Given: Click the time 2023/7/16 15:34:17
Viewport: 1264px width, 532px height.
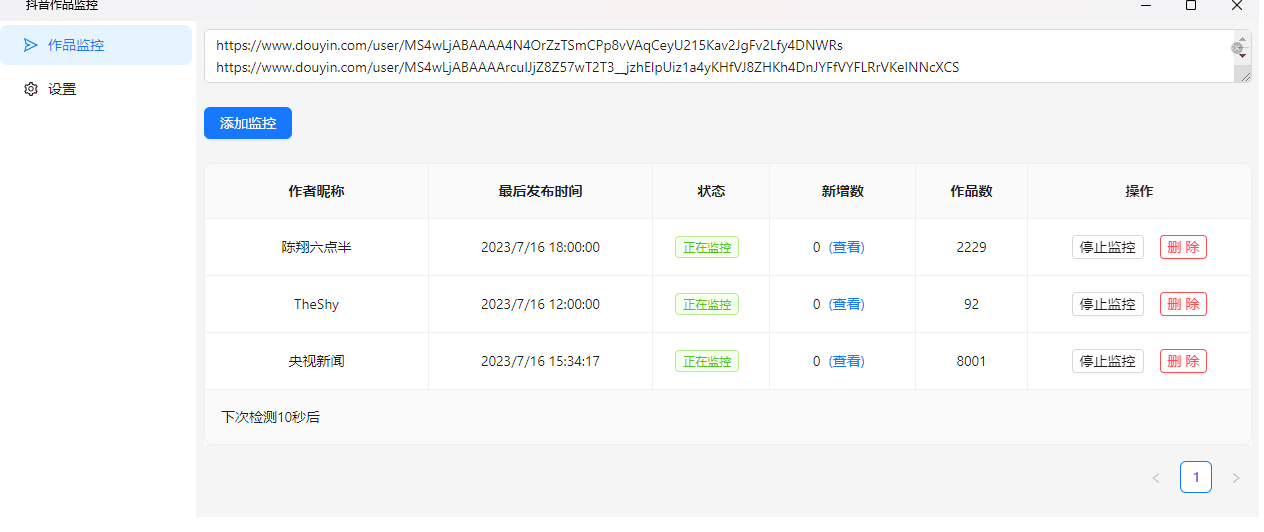Looking at the screenshot, I should pyautogui.click(x=541, y=361).
